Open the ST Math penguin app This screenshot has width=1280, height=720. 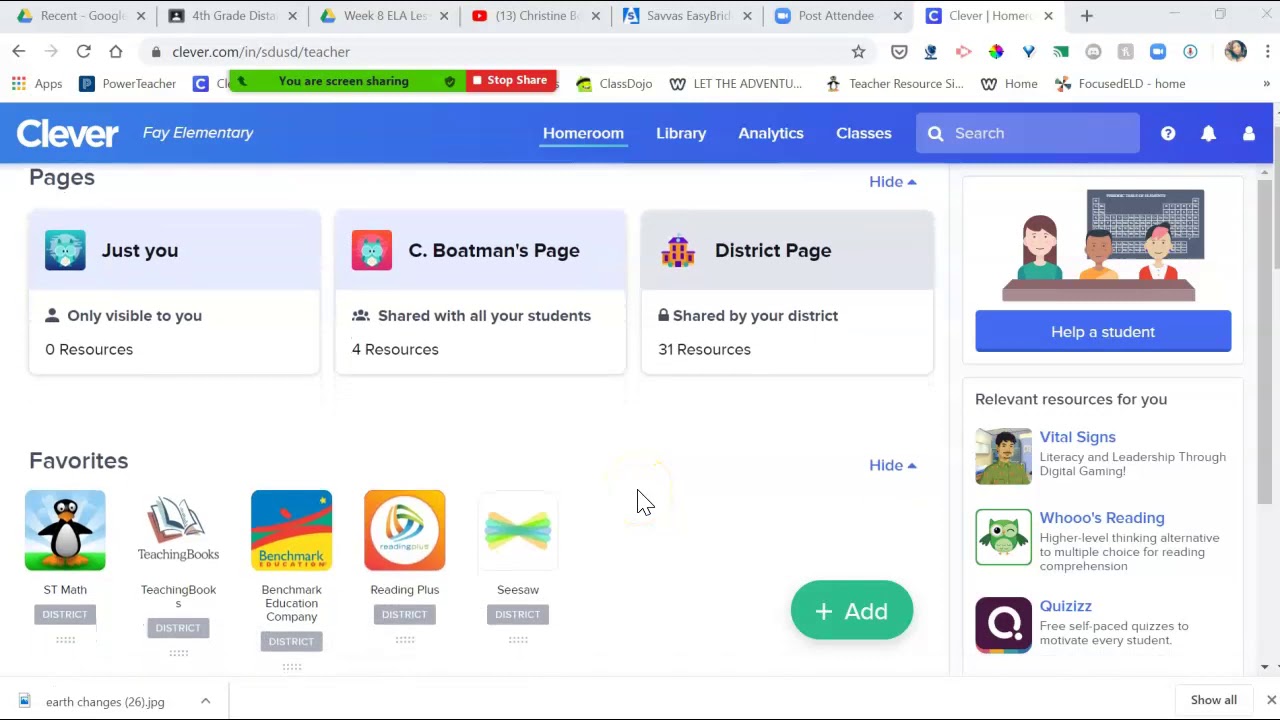65,530
